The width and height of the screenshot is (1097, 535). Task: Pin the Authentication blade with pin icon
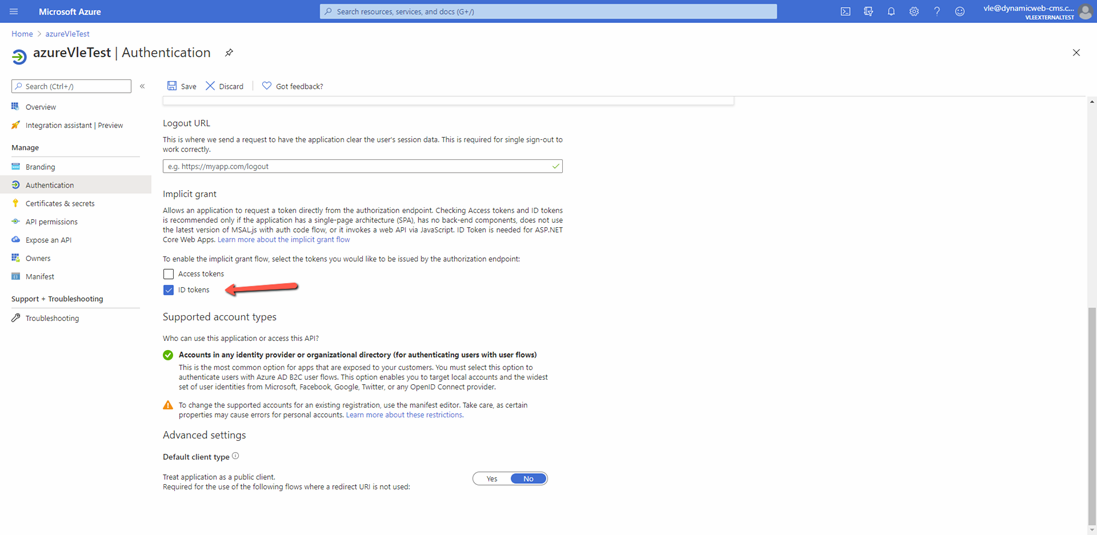(229, 53)
